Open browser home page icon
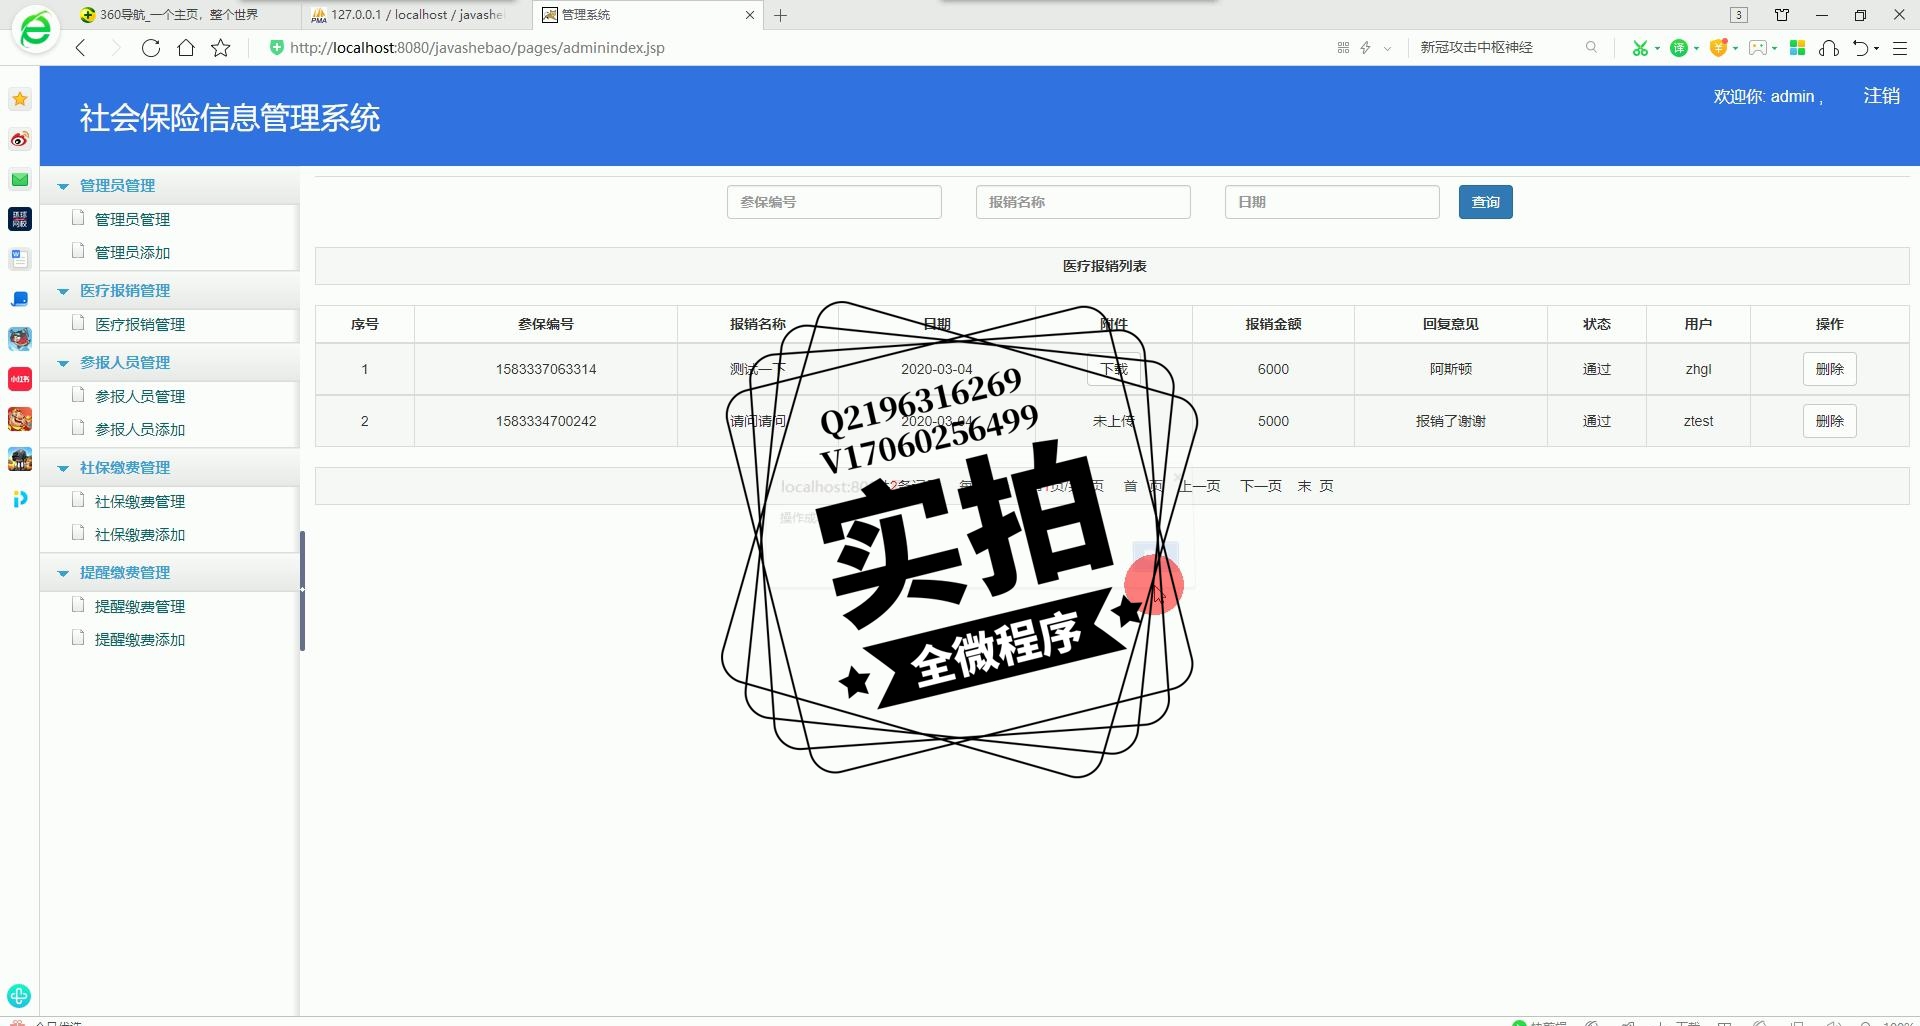The width and height of the screenshot is (1920, 1026). click(x=186, y=48)
